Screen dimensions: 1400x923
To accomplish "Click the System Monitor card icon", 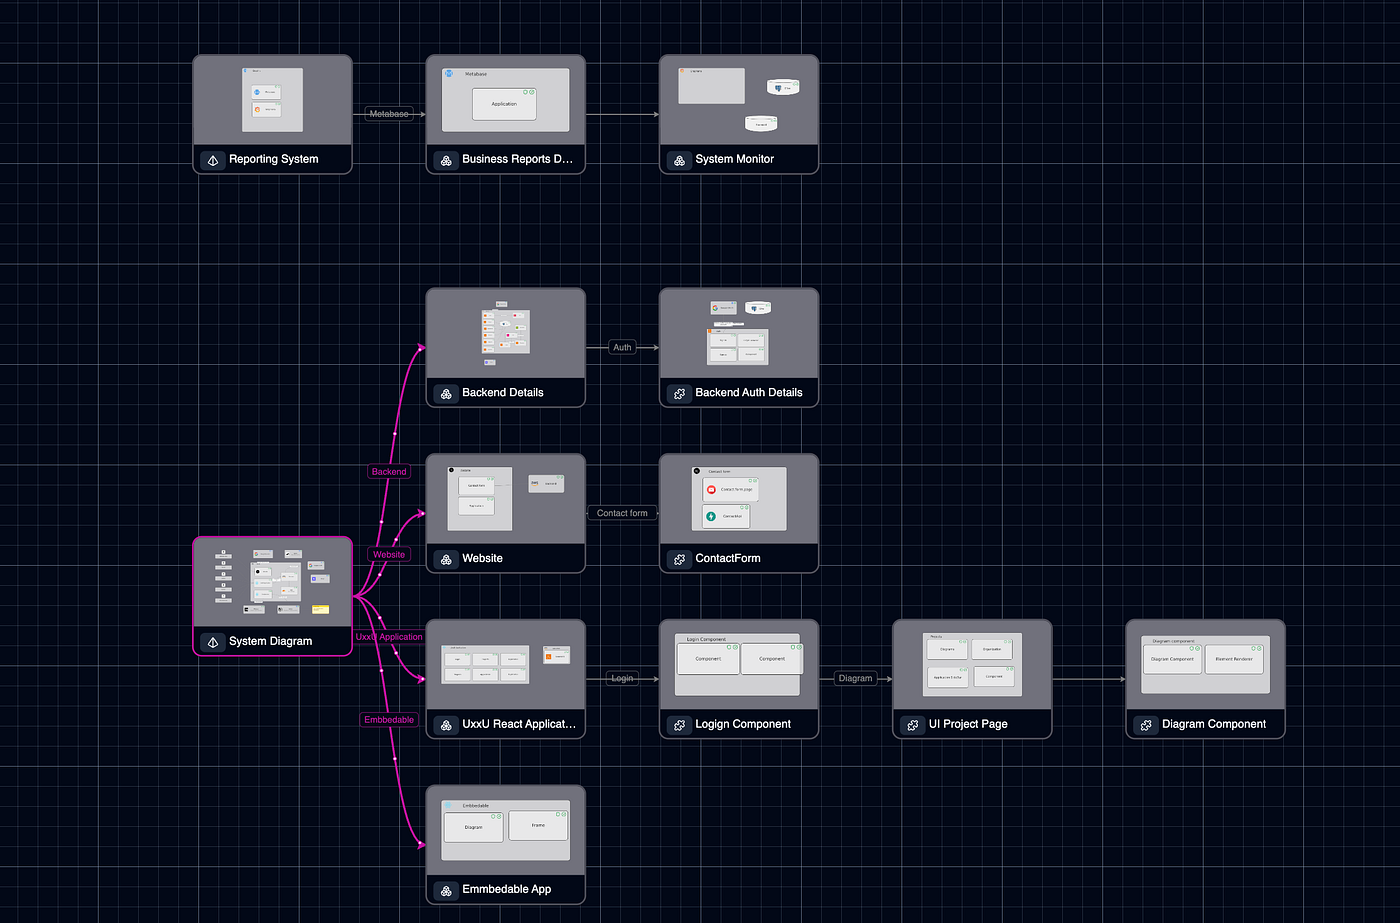I will click(680, 160).
